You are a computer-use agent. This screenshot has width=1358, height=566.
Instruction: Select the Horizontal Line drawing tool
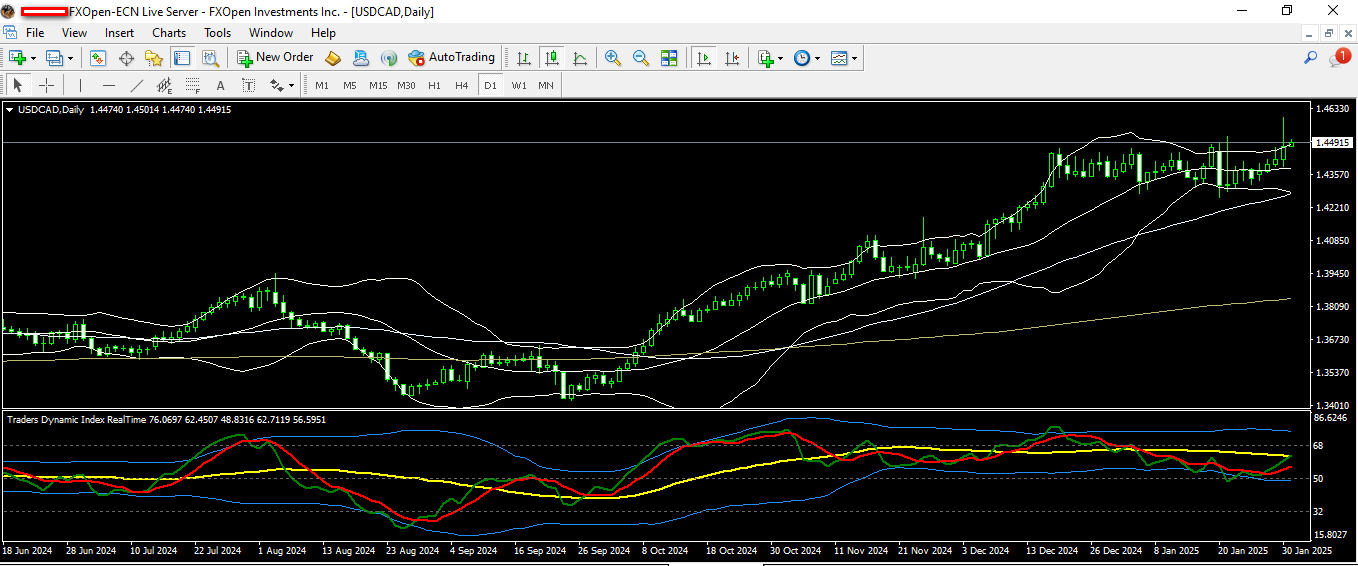coord(108,85)
